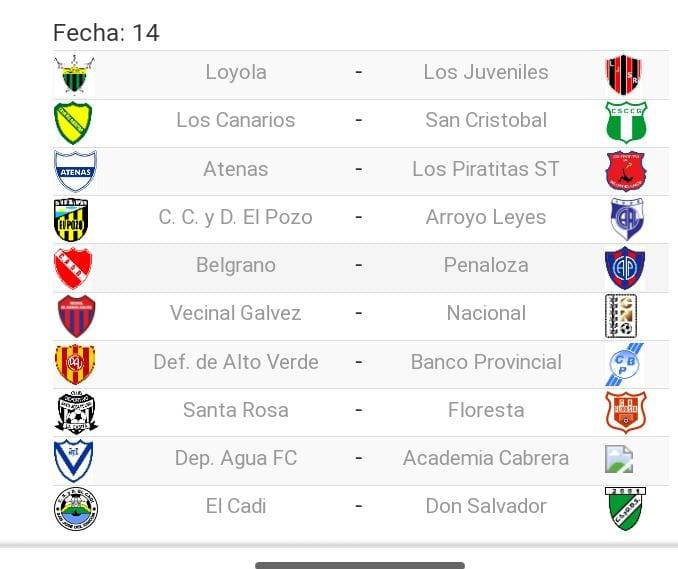
Task: Click the Banco Provincial CBP logo
Action: tap(626, 363)
